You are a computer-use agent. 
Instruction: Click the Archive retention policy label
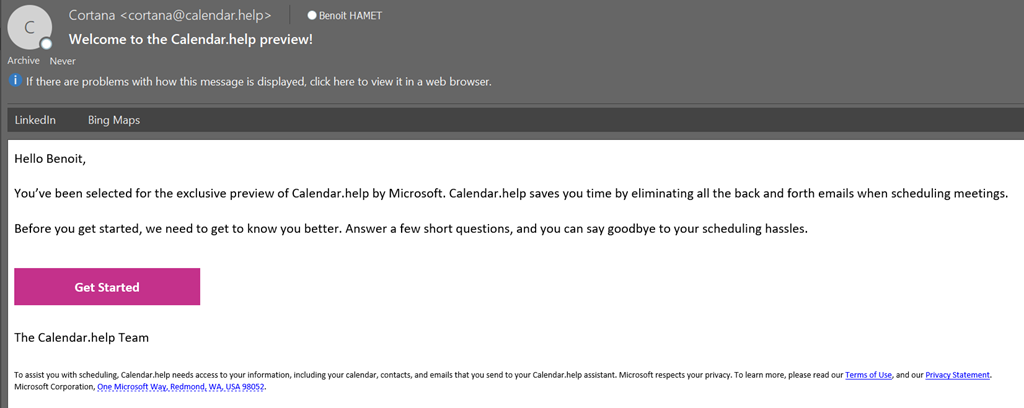point(23,61)
